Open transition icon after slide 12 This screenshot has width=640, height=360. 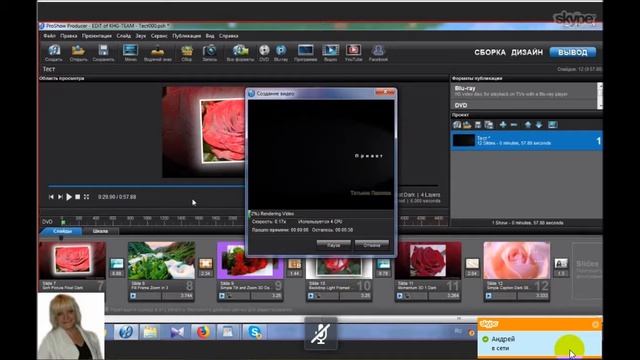click(x=561, y=264)
